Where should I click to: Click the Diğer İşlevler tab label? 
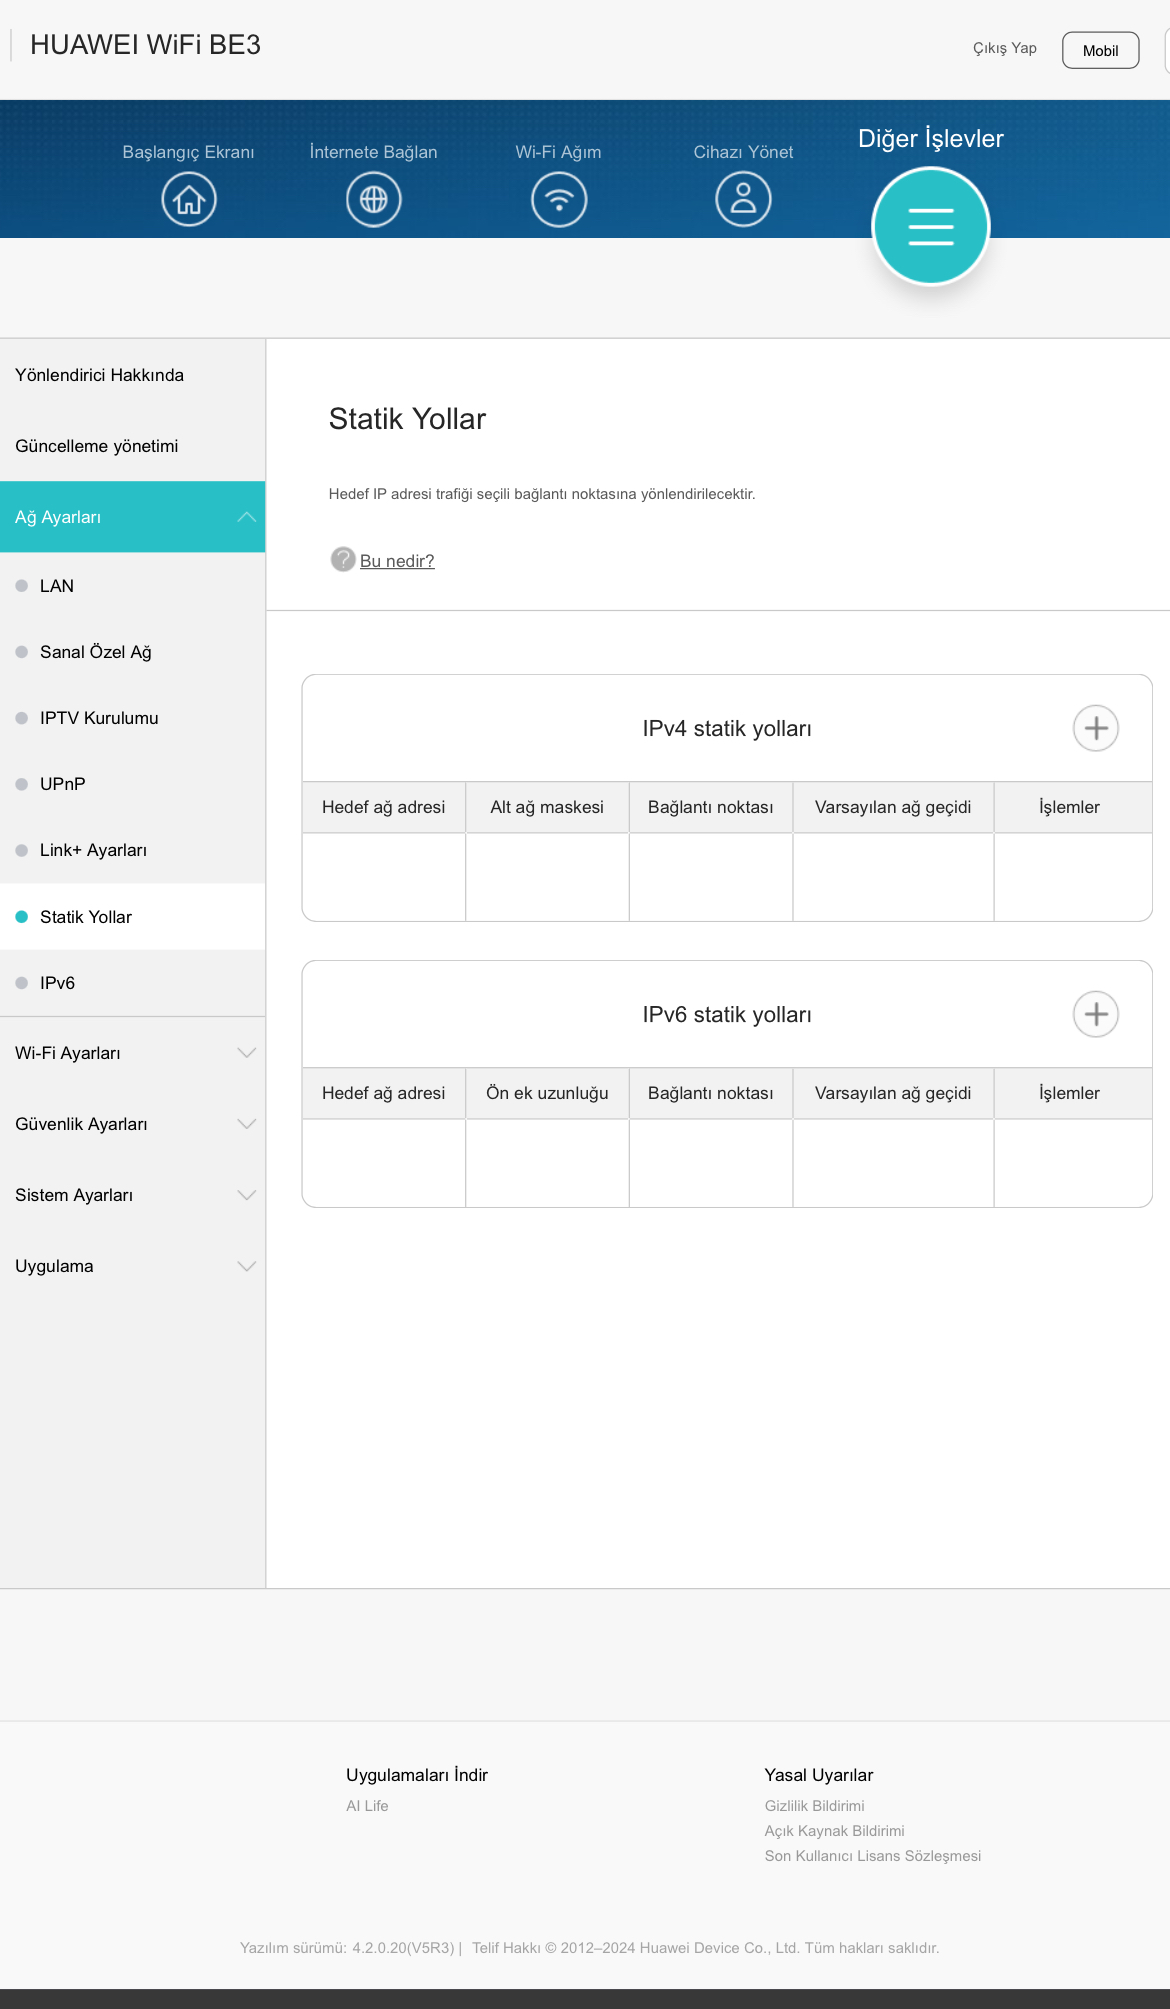[x=931, y=139]
